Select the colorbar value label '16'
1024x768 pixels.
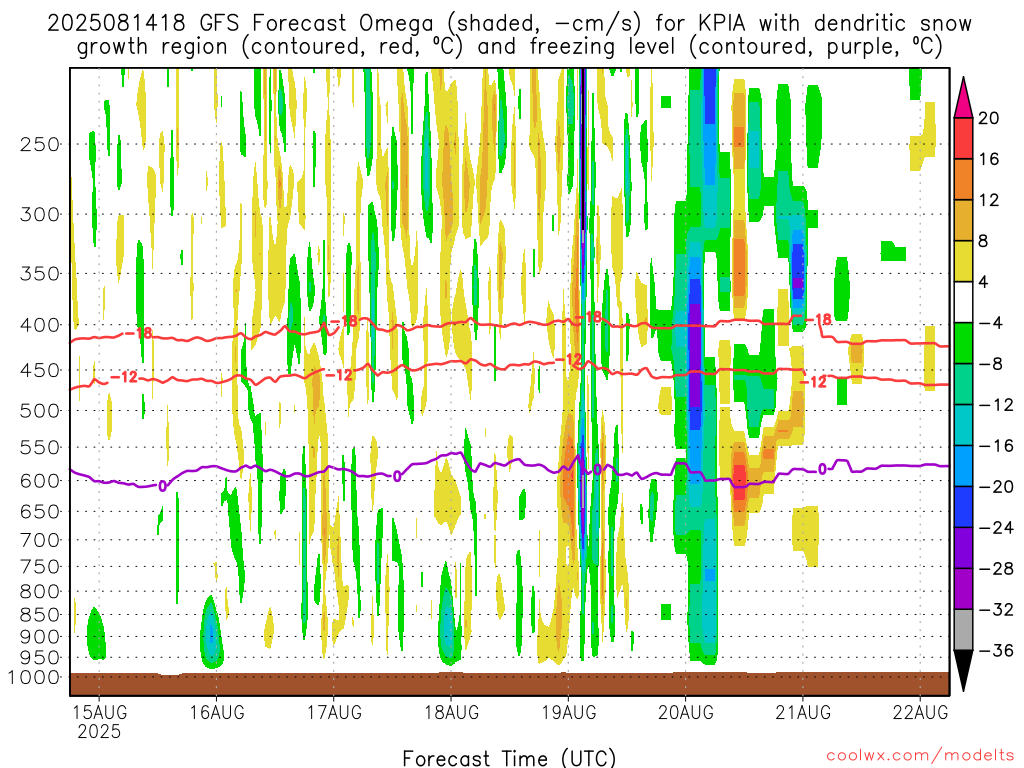[x=989, y=159]
